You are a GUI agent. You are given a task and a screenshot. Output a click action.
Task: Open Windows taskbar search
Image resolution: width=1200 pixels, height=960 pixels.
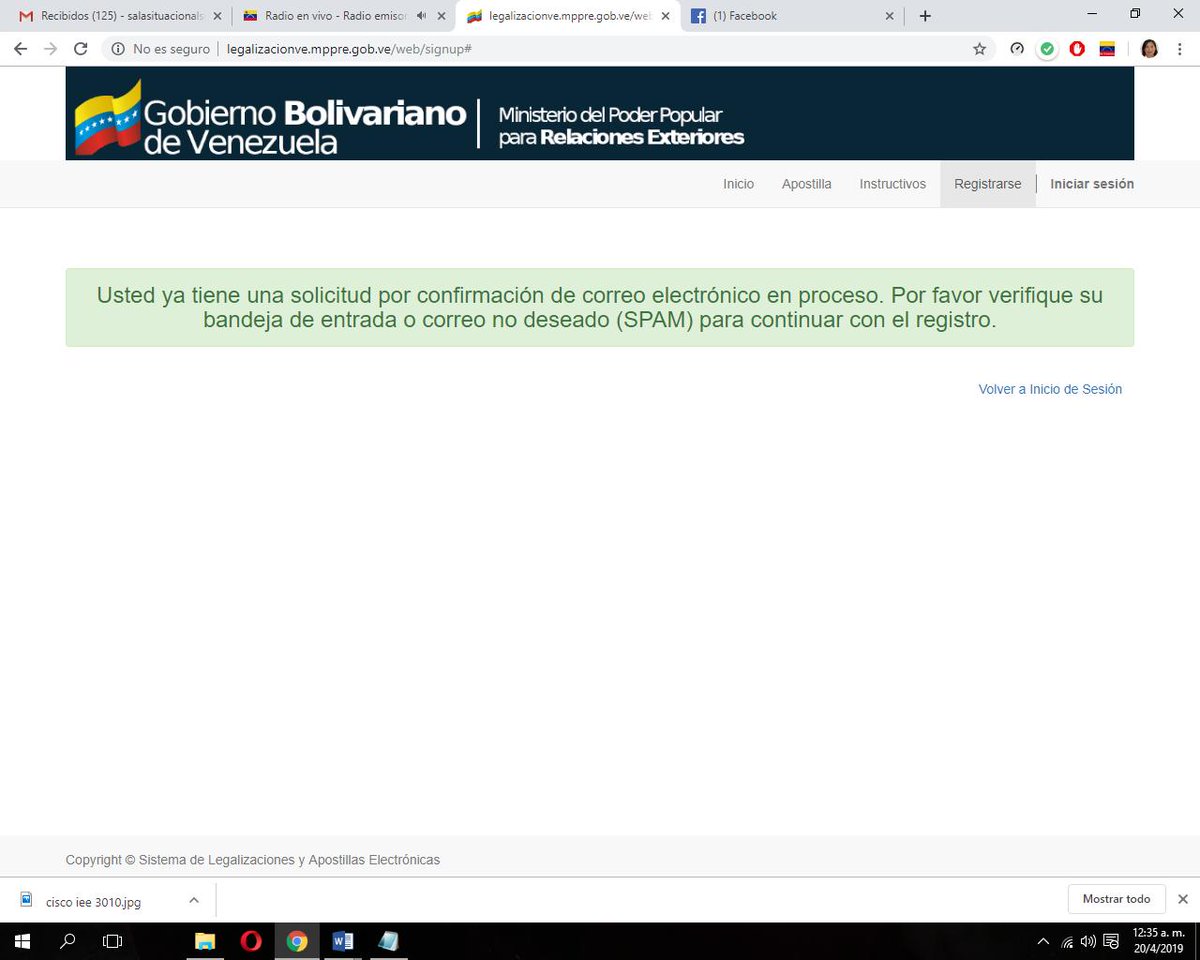[x=68, y=941]
